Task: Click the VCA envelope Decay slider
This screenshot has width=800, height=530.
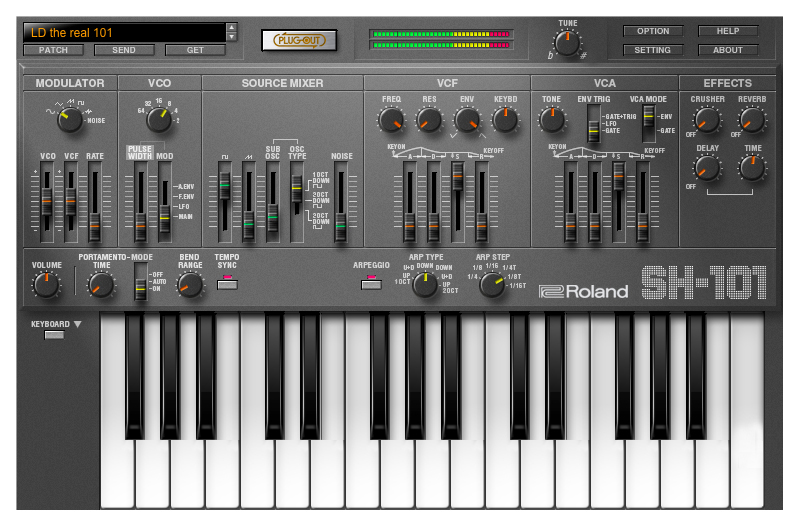Action: (594, 203)
